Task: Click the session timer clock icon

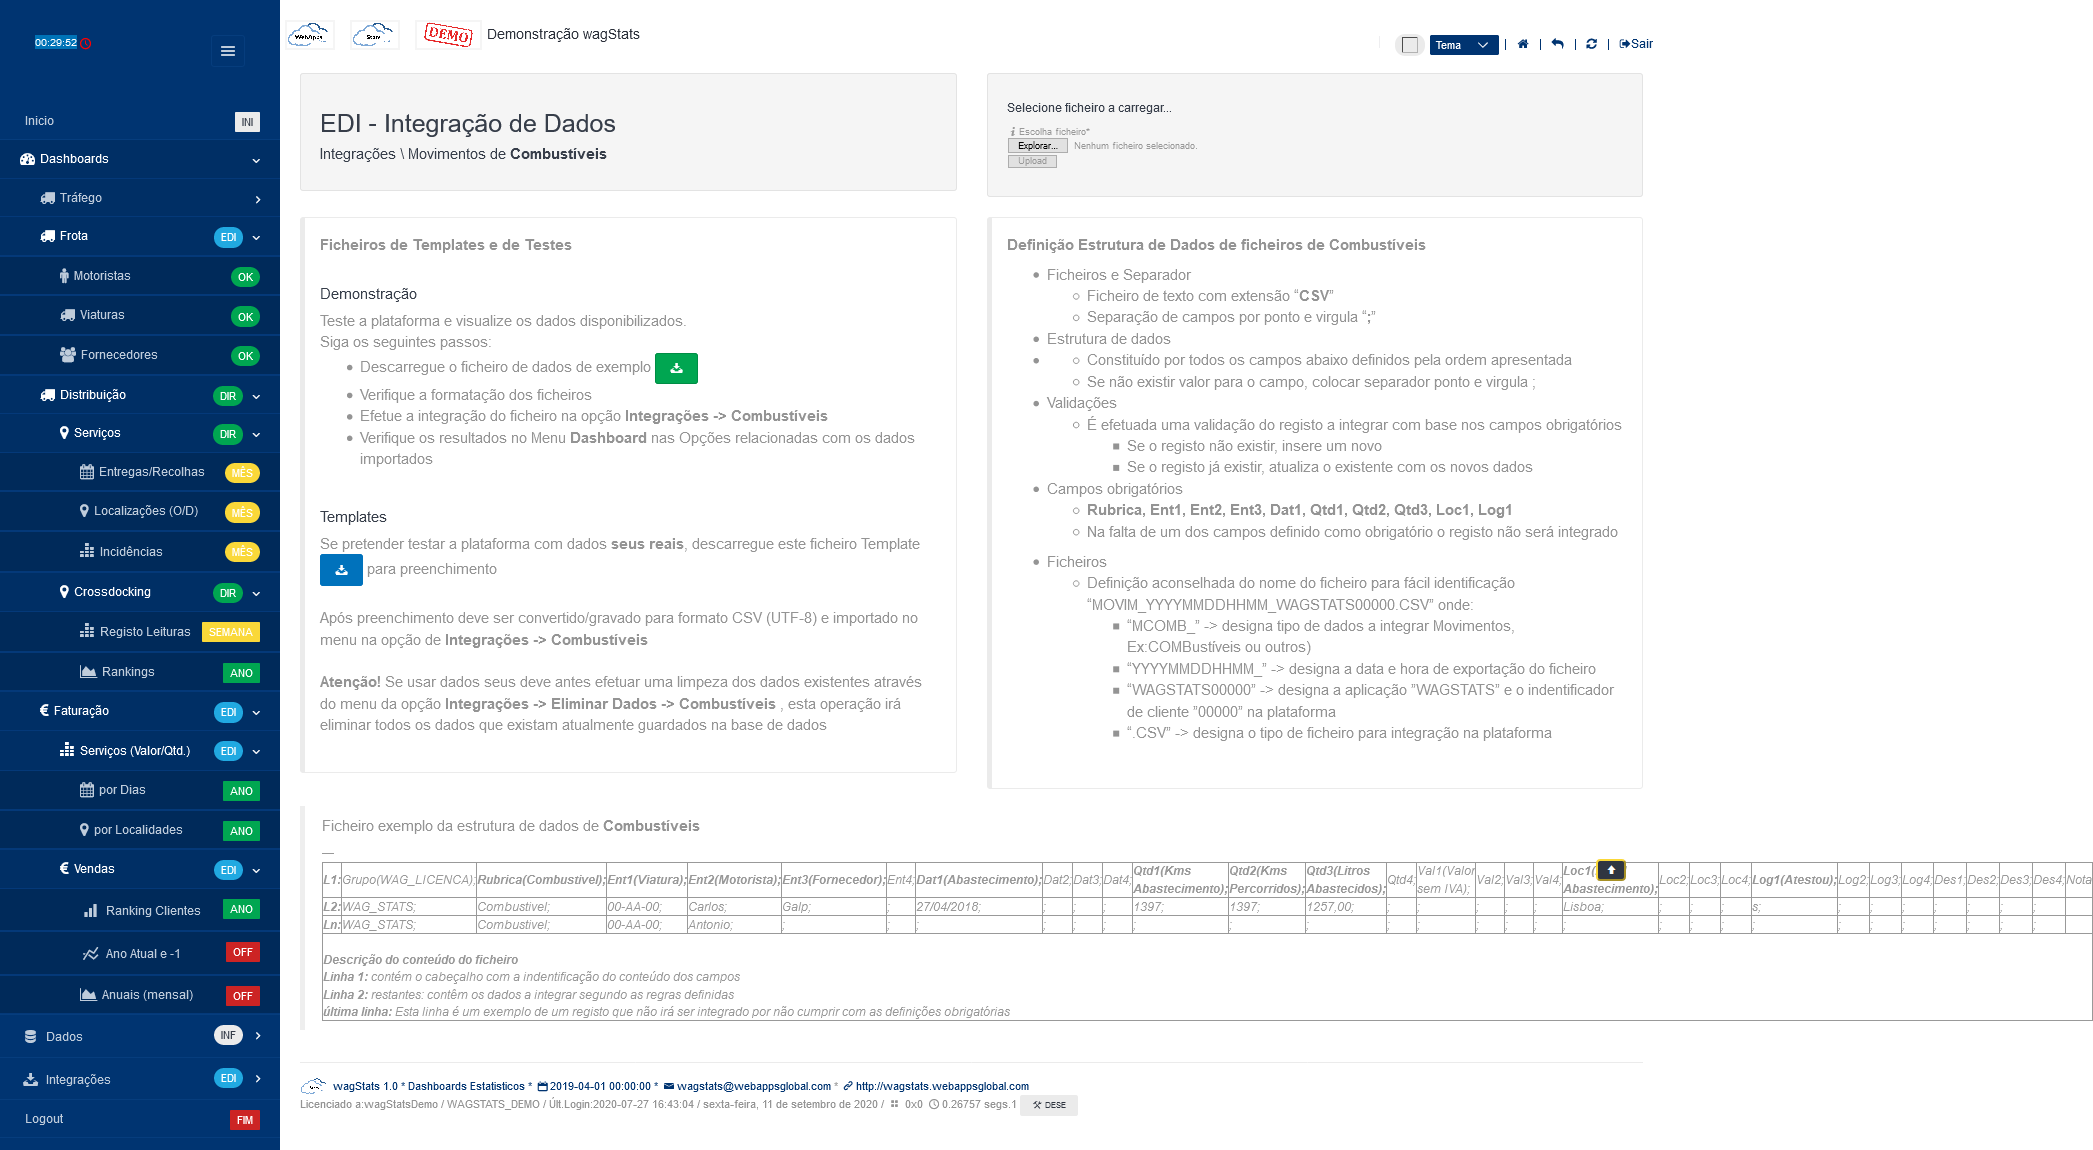Action: coord(86,43)
